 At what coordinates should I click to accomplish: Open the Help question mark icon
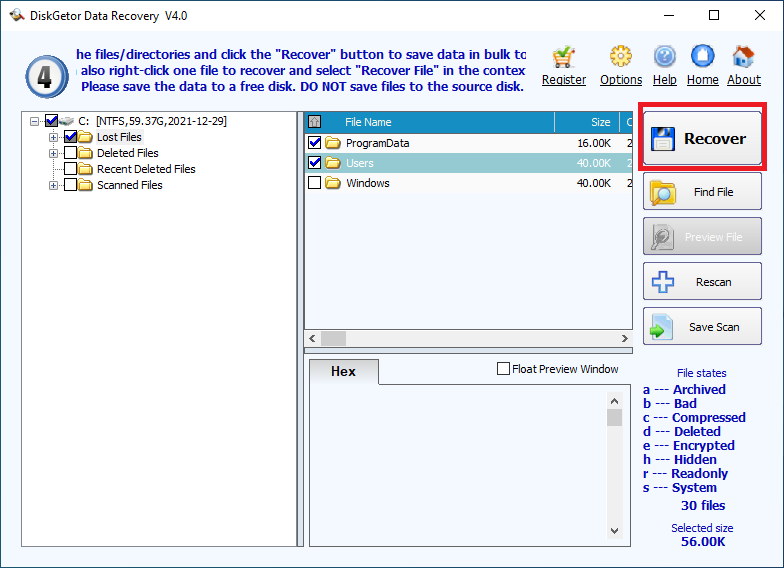[x=665, y=58]
